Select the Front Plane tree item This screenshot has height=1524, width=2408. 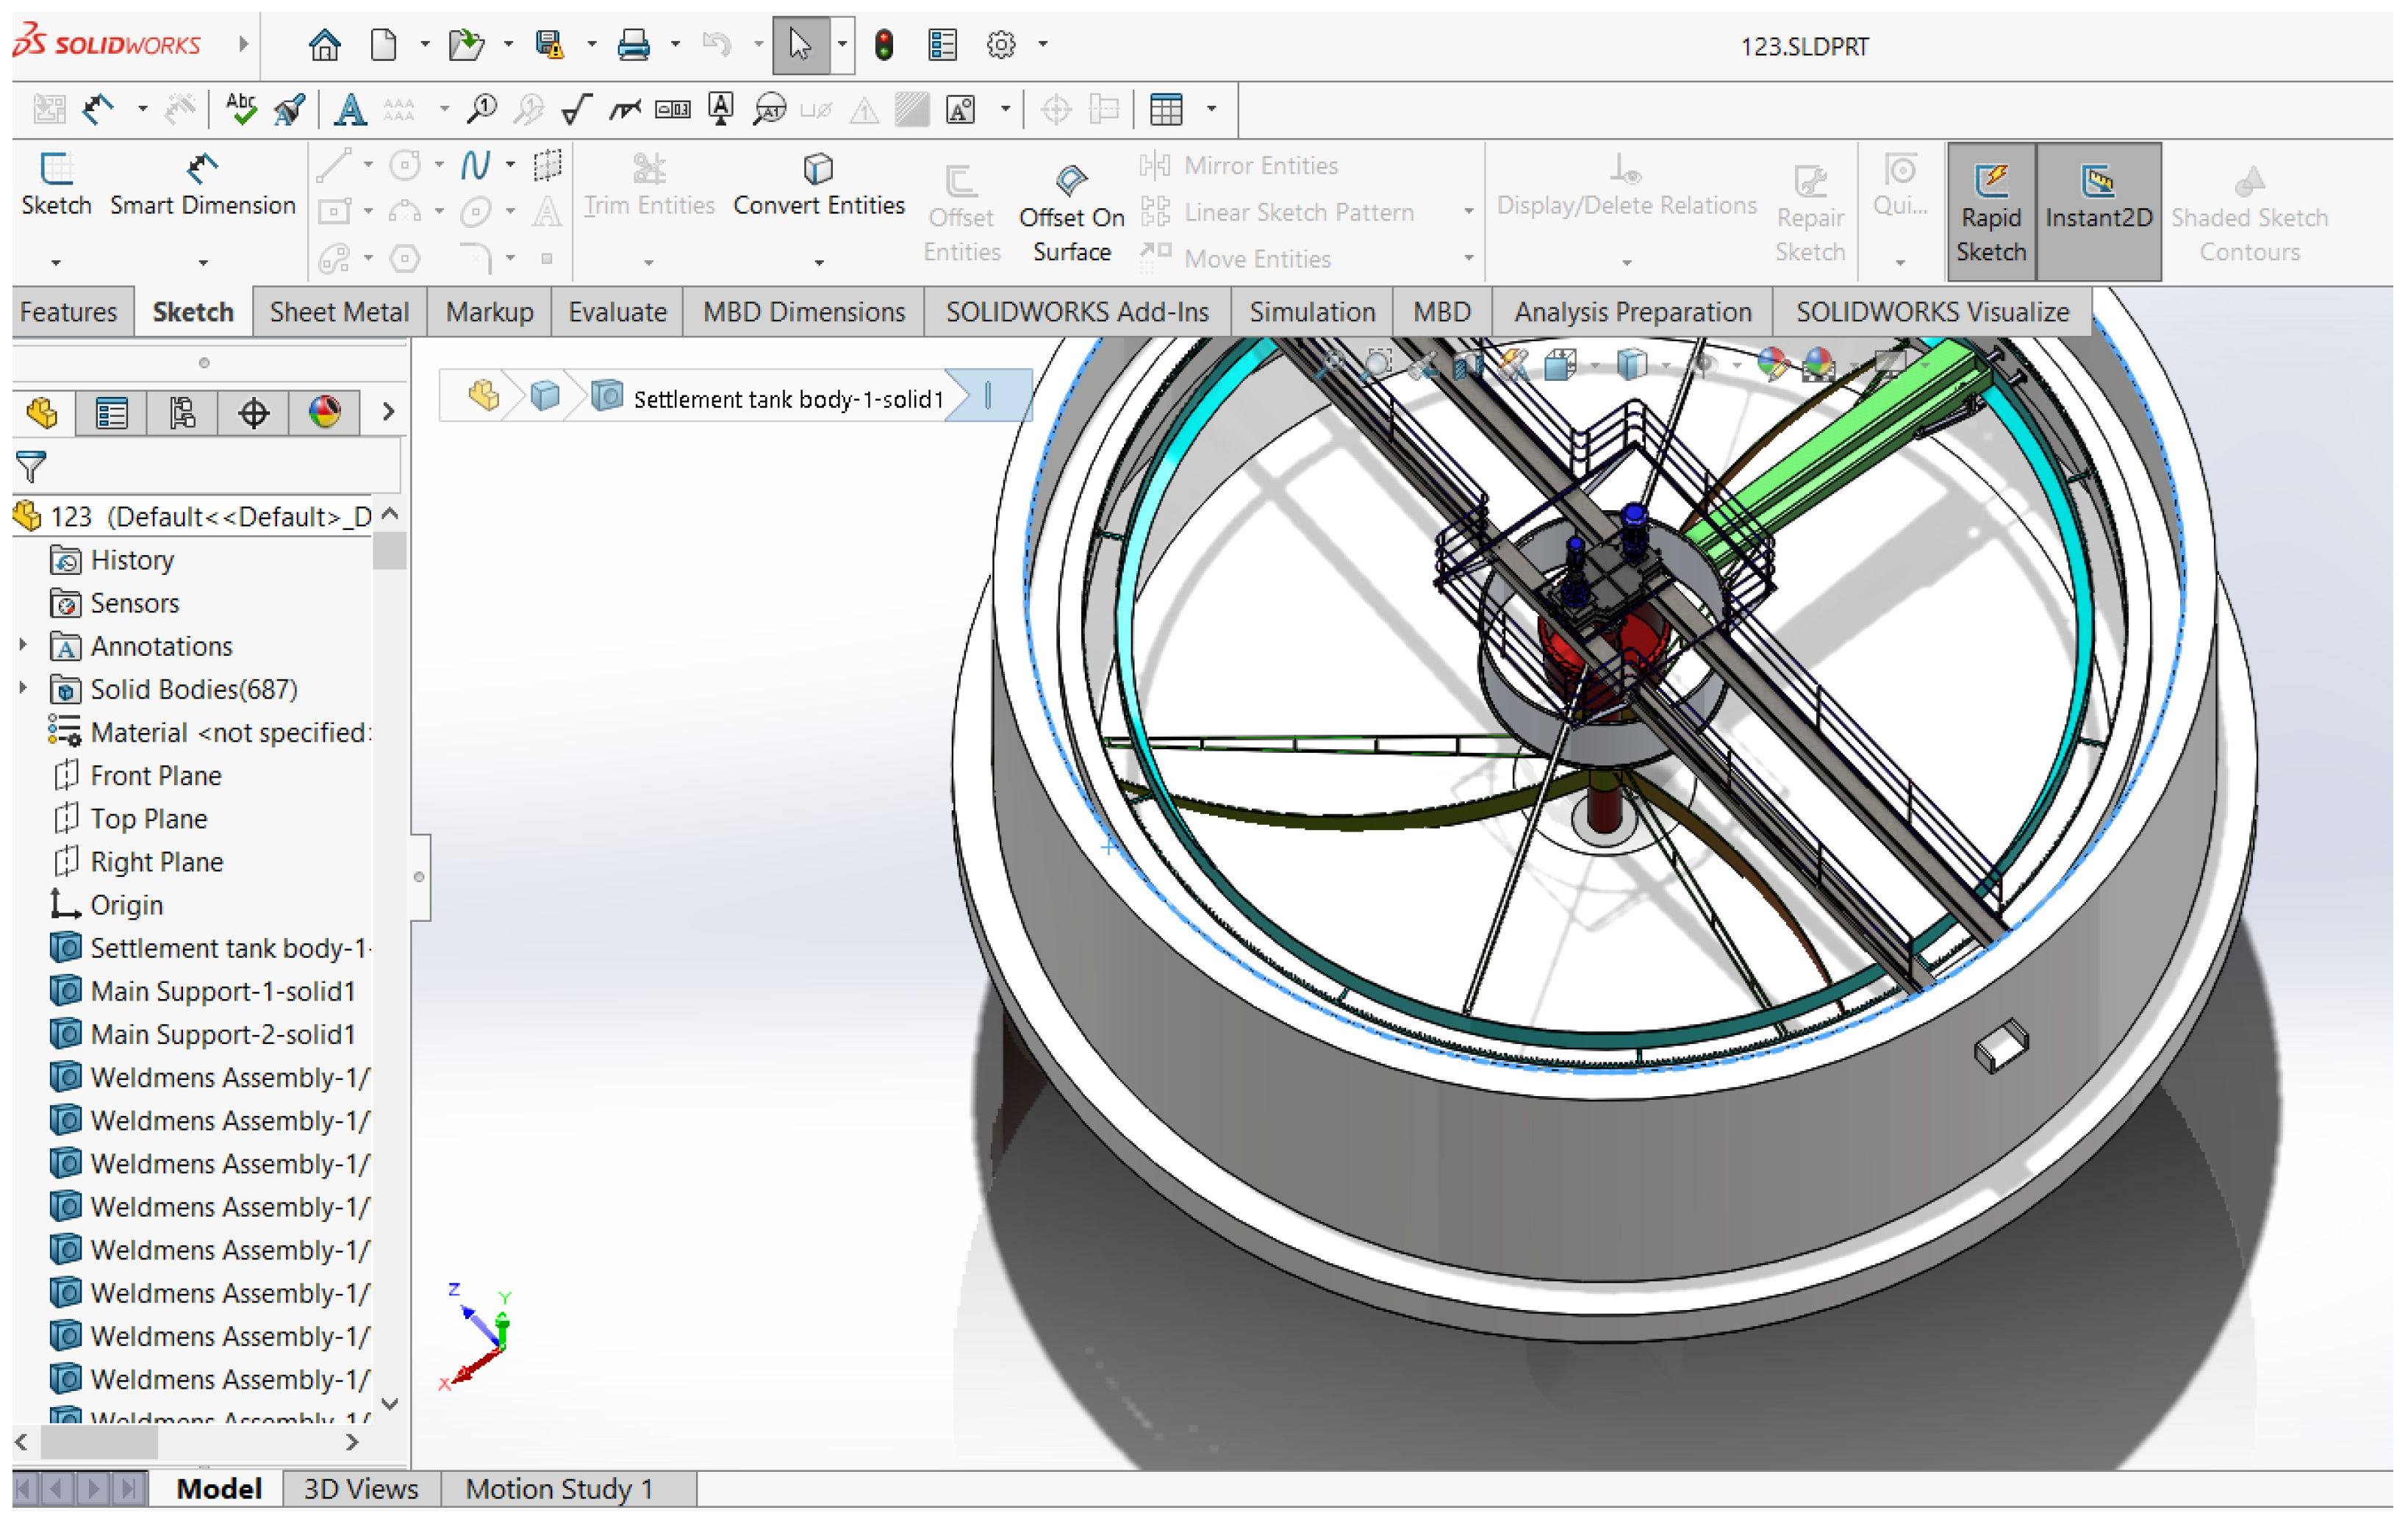coord(156,775)
